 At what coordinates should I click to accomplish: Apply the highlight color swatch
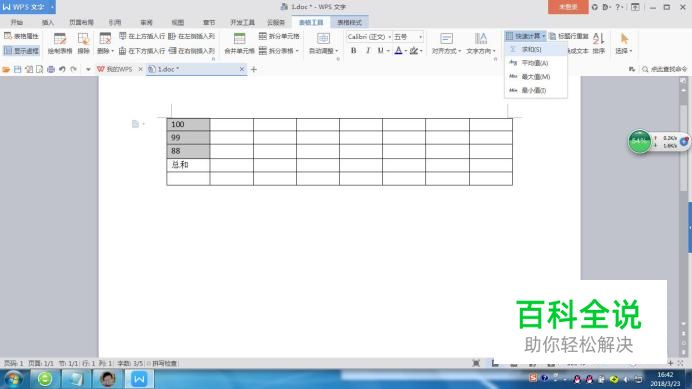click(x=414, y=51)
